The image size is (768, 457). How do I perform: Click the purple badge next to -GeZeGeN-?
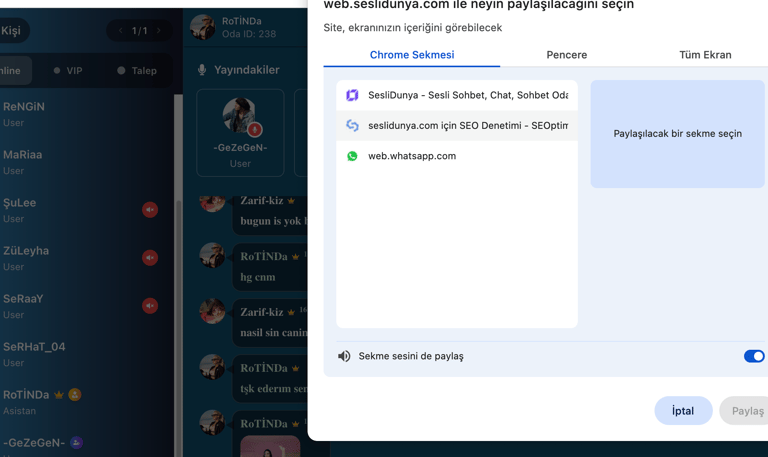[76, 442]
